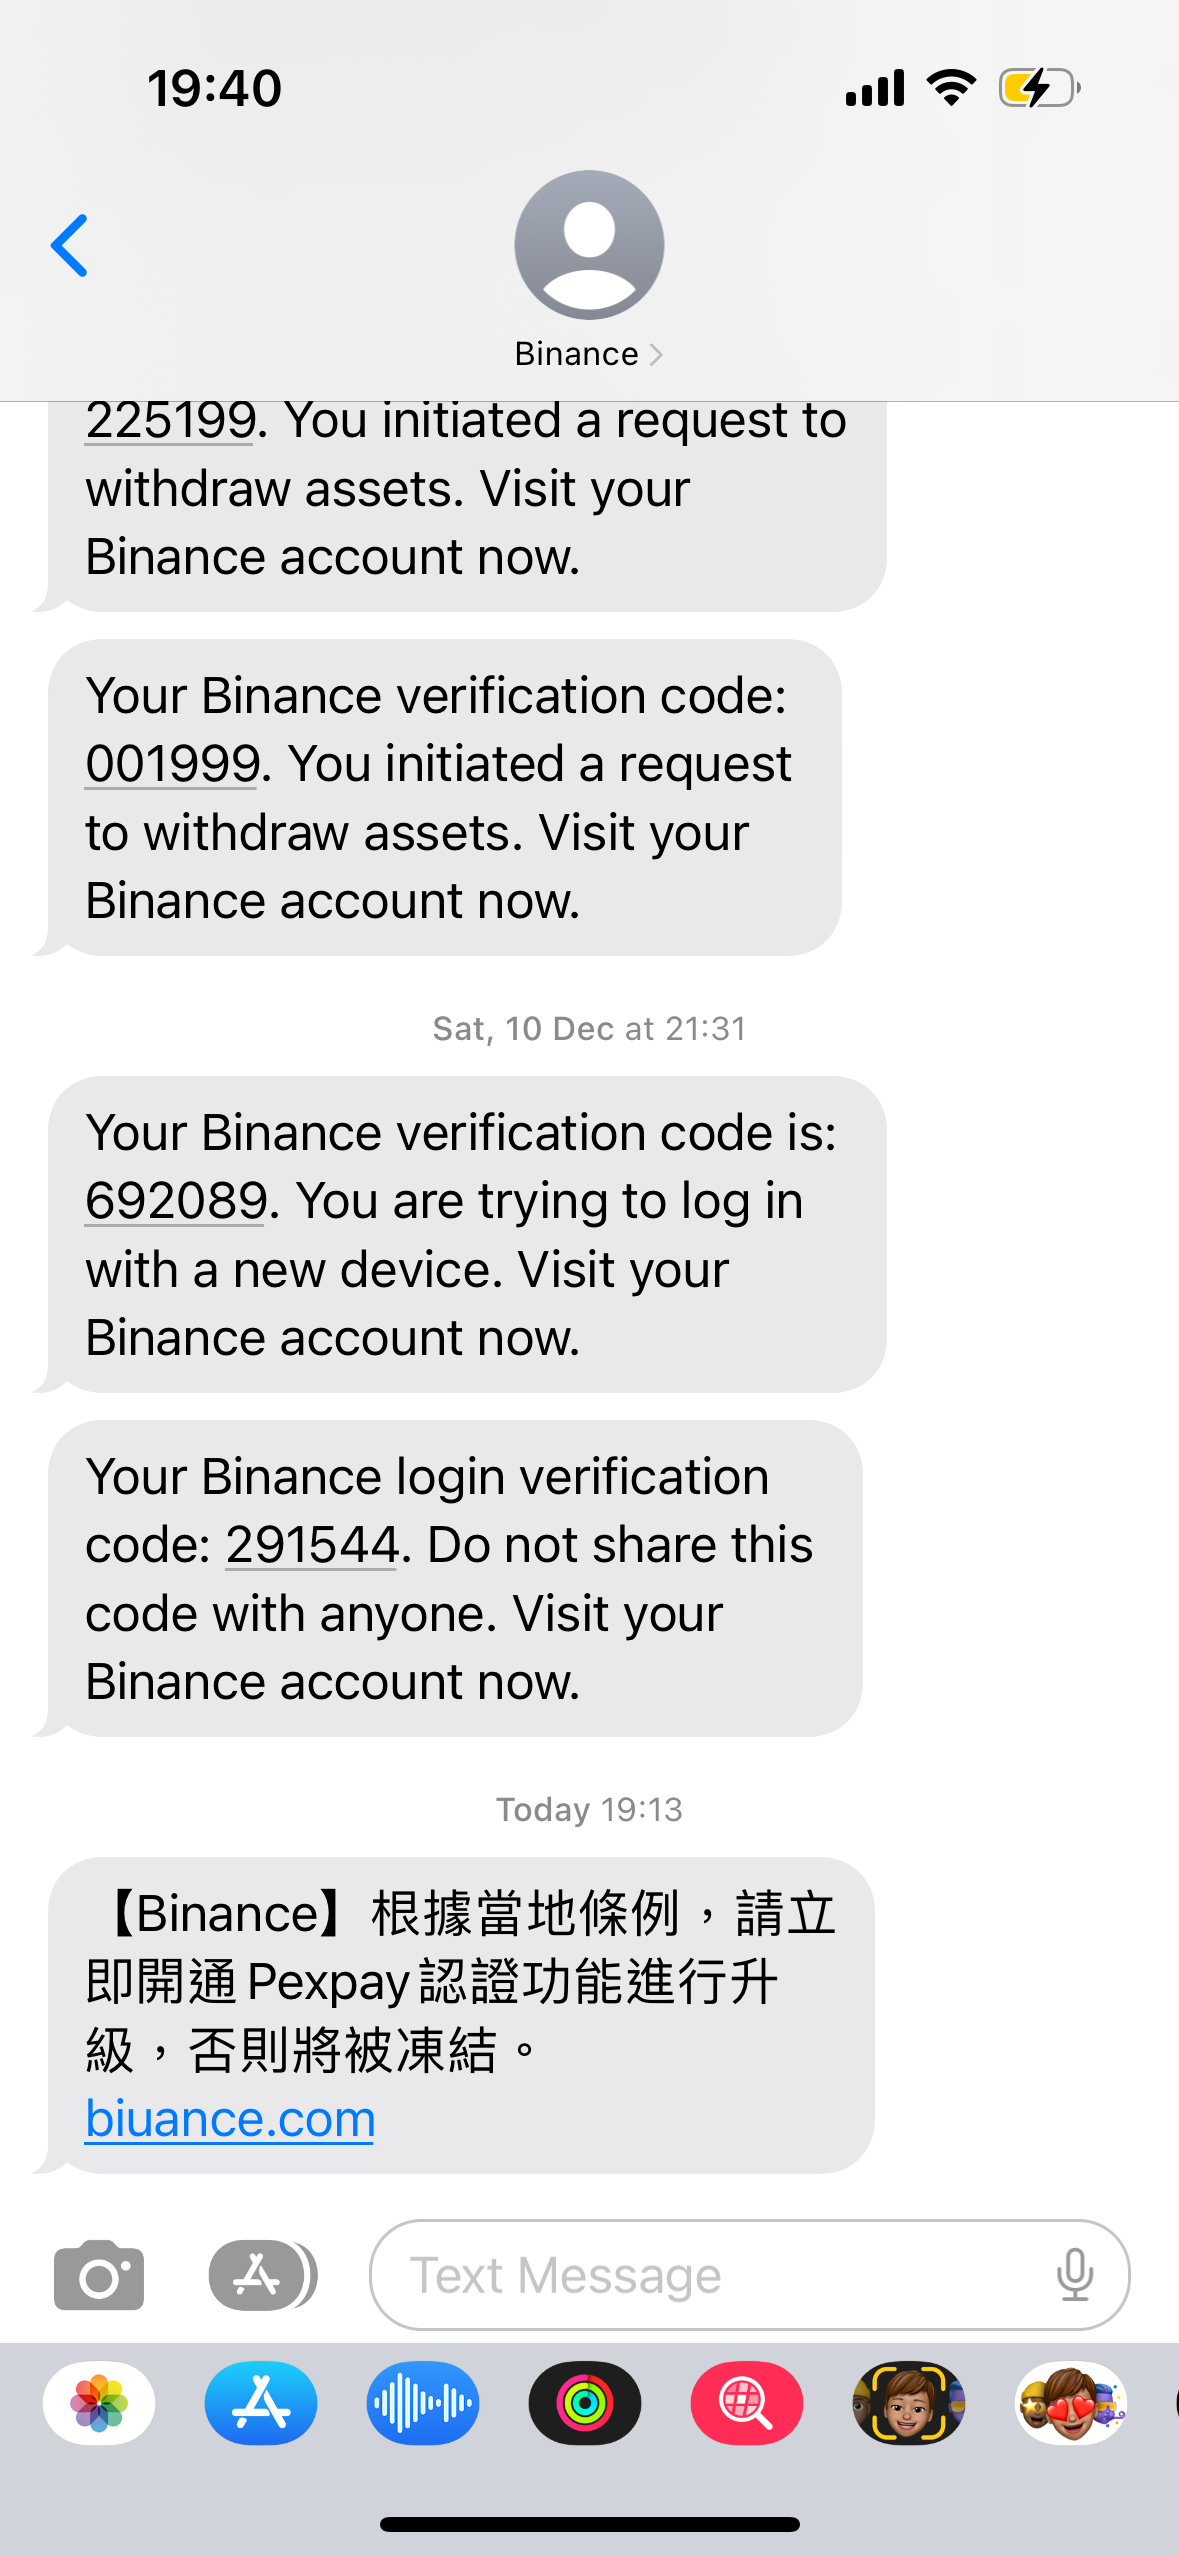
Task: Expand Binance contact details chevron
Action: [x=656, y=354]
